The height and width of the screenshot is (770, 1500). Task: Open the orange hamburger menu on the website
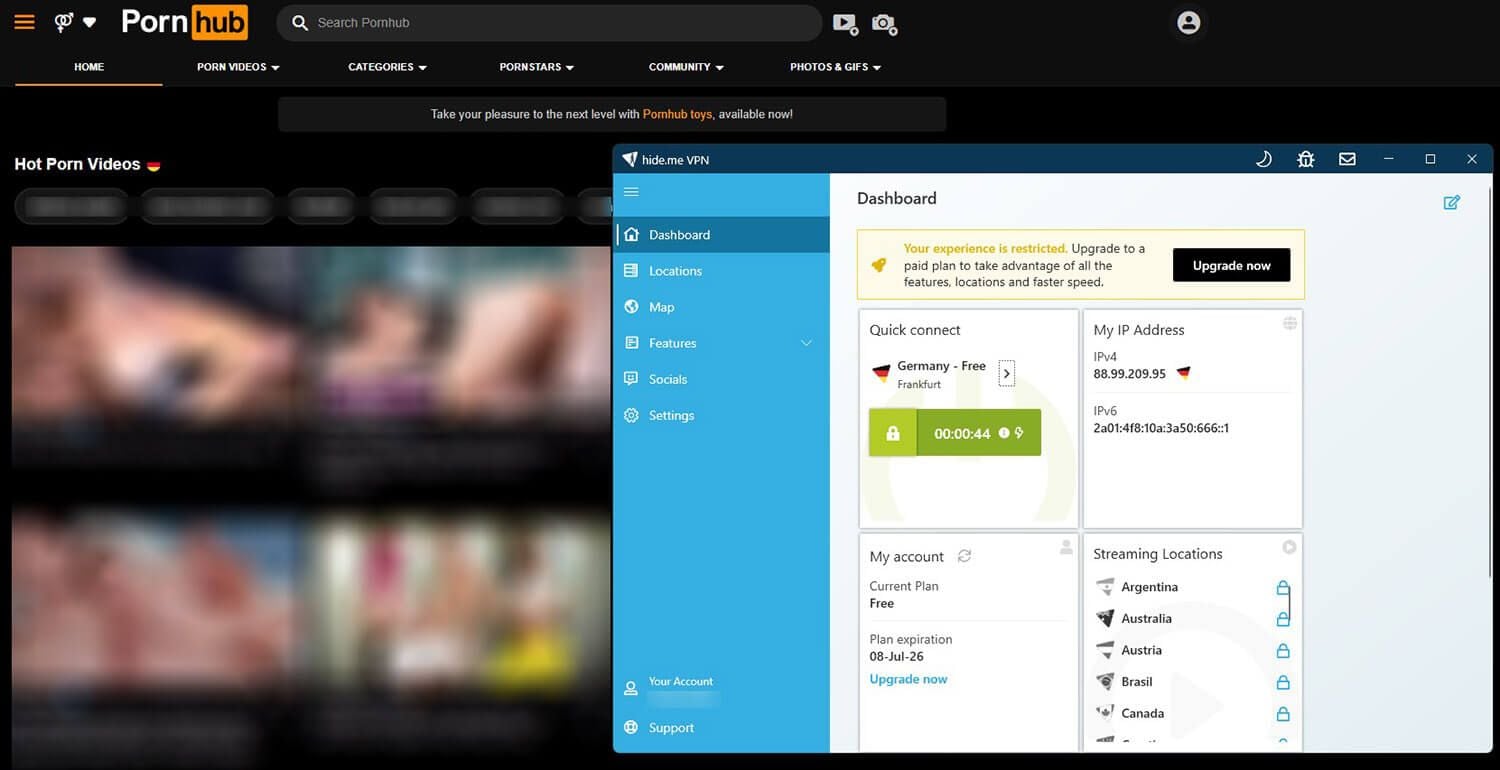click(24, 22)
